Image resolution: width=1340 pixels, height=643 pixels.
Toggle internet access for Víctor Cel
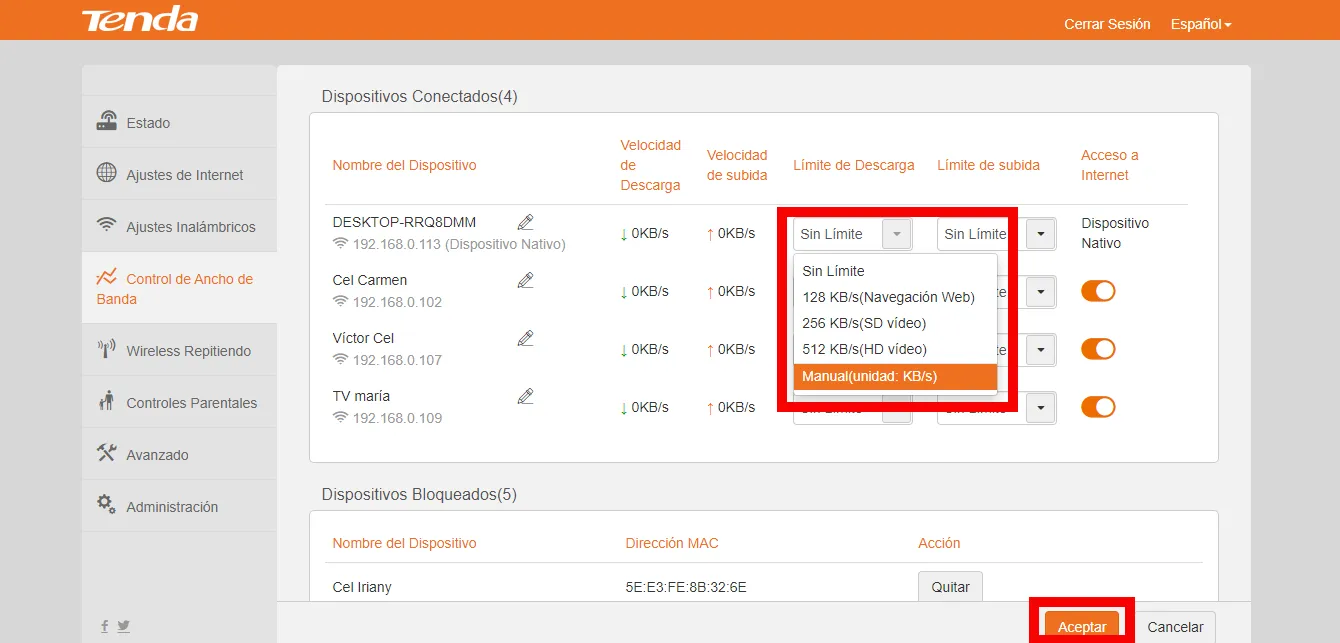[1097, 349]
